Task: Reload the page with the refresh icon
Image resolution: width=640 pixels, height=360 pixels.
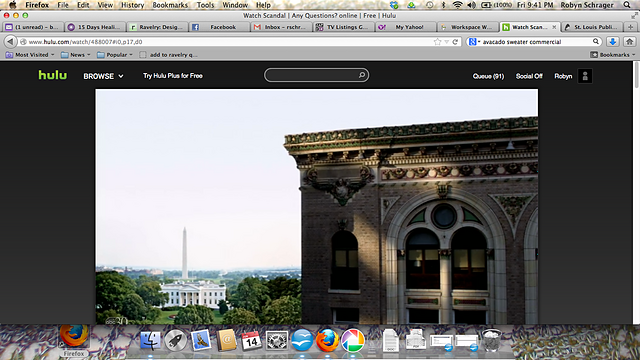Action: point(455,42)
